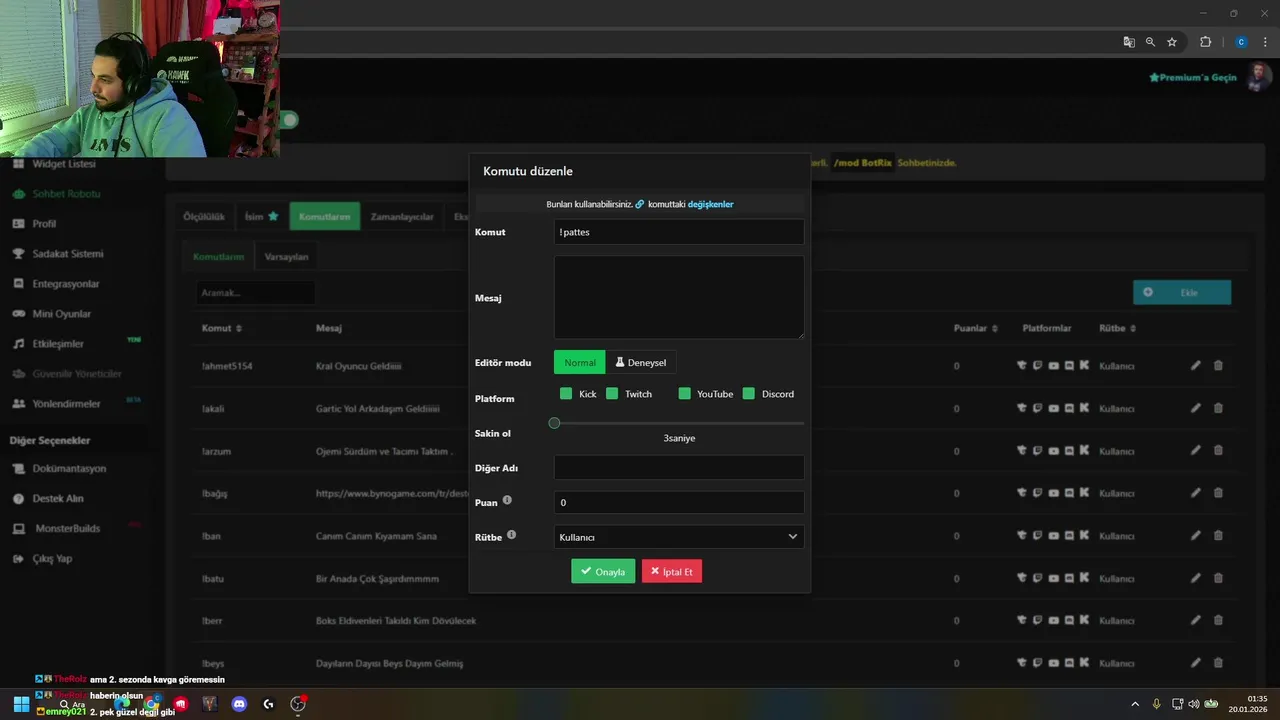
Task: Bookmark this page with star icon
Action: tap(1172, 42)
